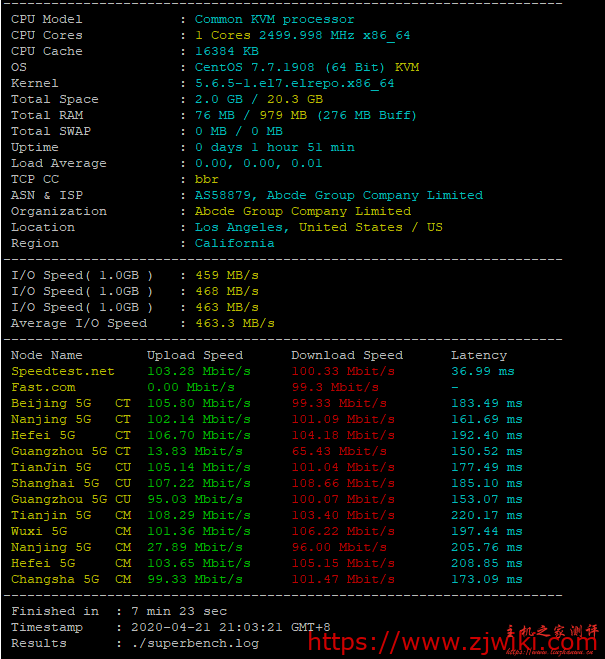Click the Node Name column header
The height and width of the screenshot is (659, 605).
47,355
